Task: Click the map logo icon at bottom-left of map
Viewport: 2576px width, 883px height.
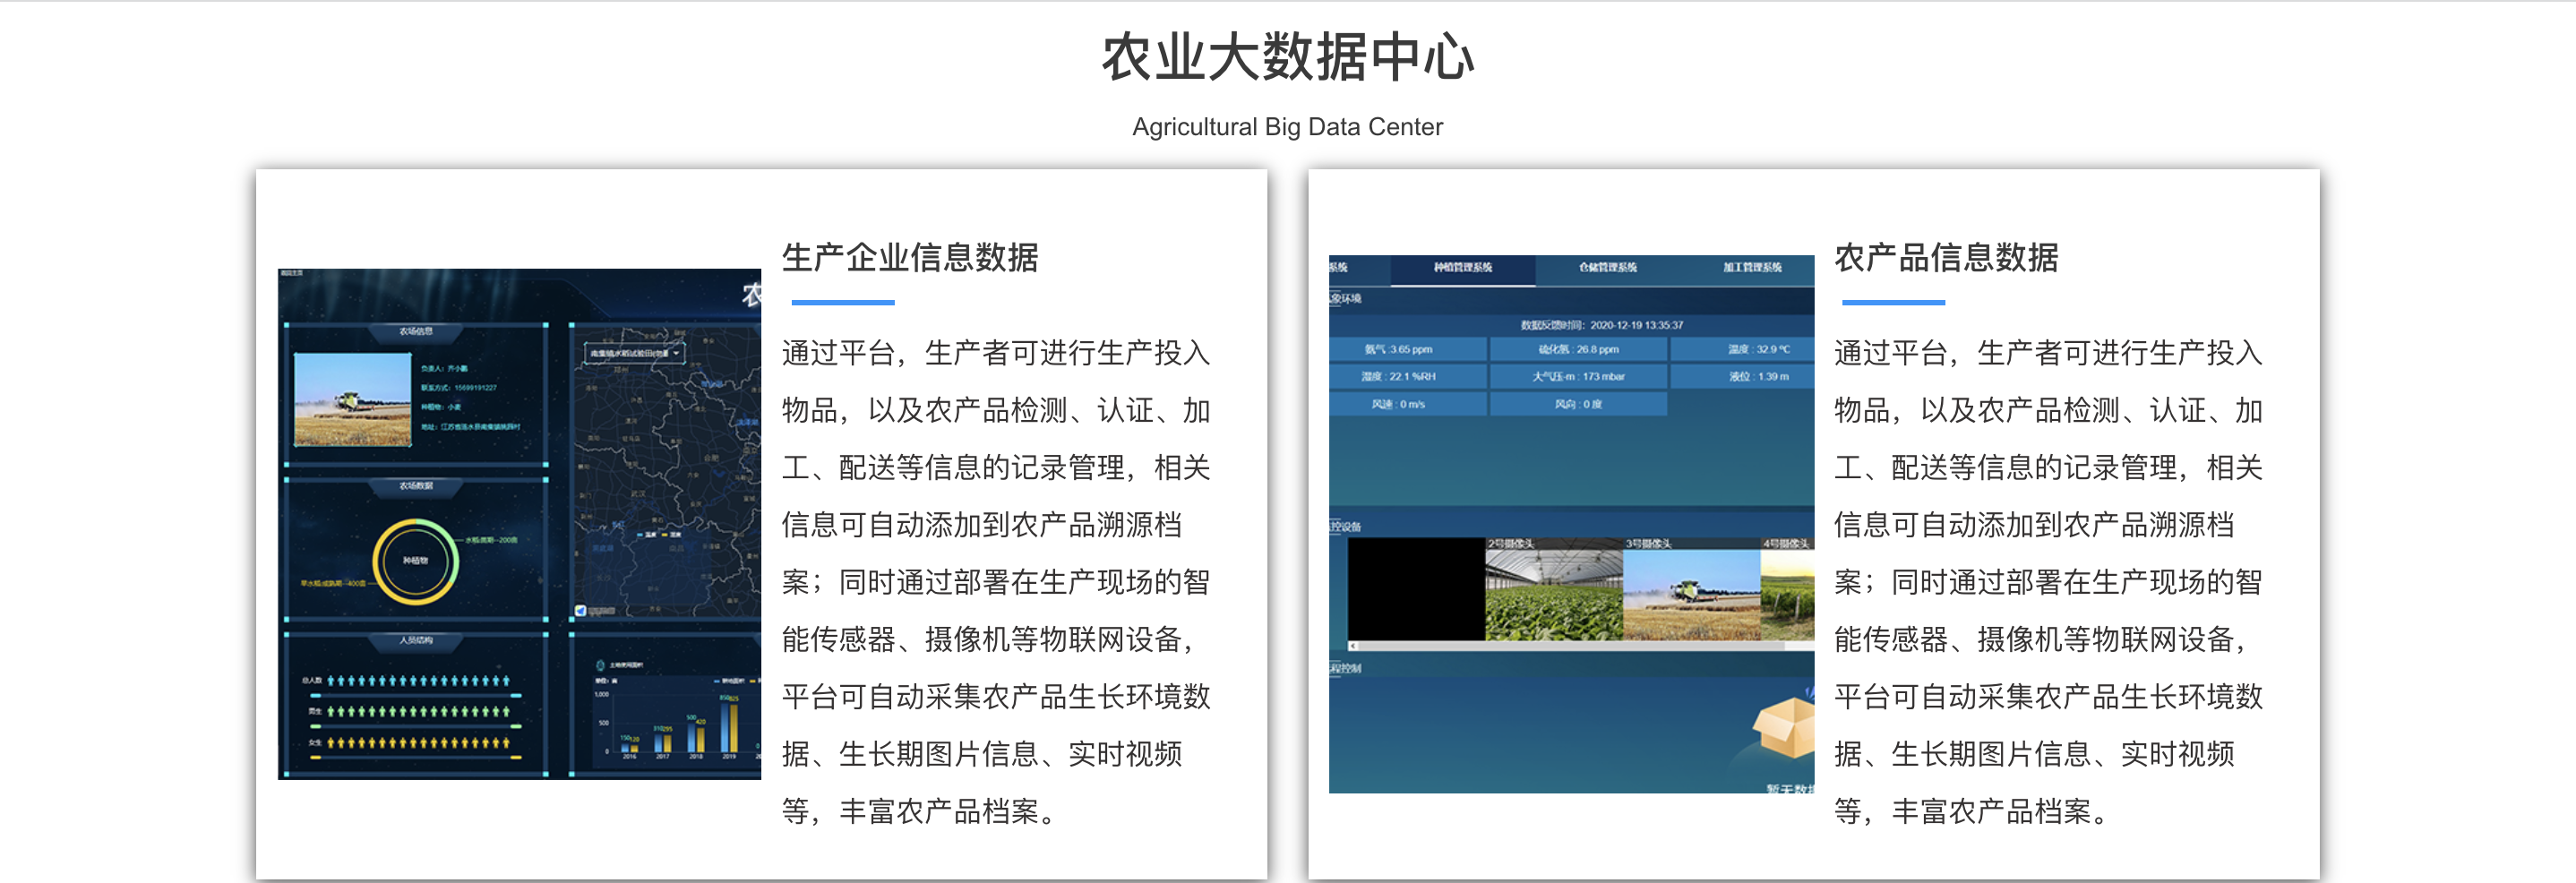Action: point(581,610)
